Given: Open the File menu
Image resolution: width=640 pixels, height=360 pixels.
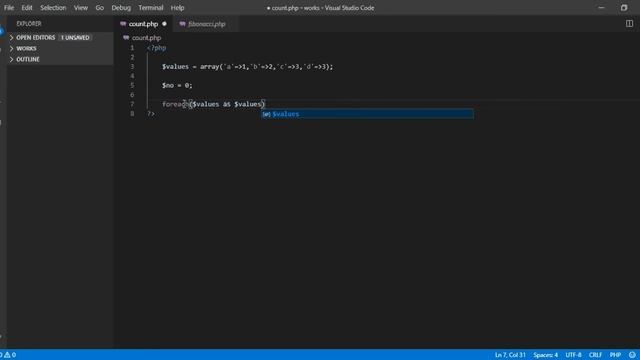Looking at the screenshot, I should click(x=9, y=8).
